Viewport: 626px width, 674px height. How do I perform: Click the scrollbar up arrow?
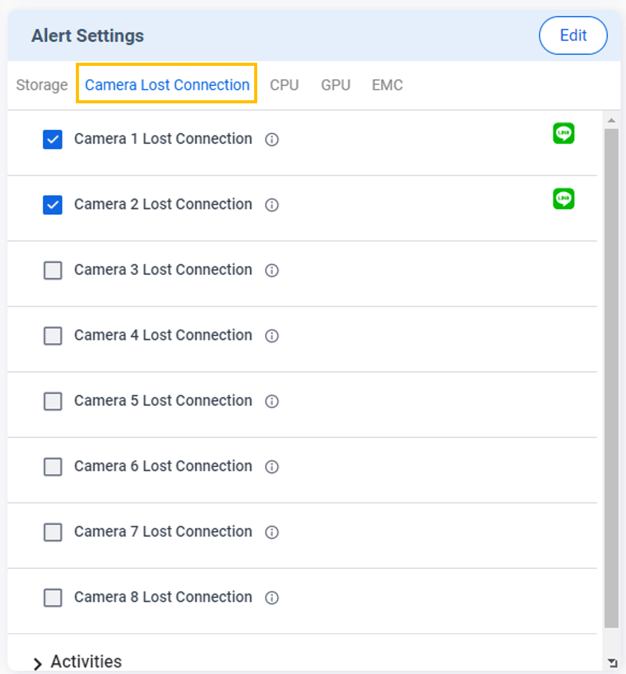click(x=611, y=120)
